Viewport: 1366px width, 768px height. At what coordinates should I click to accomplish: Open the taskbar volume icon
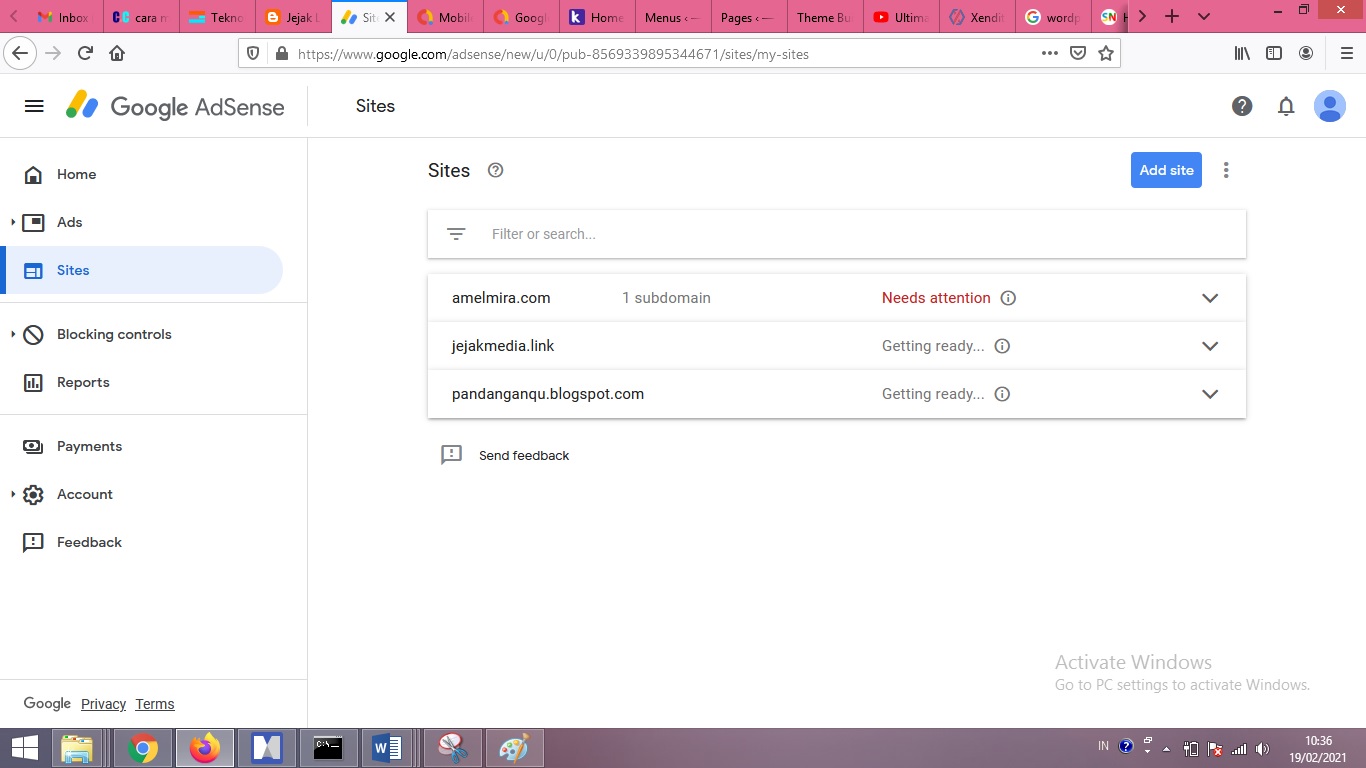pos(1262,748)
